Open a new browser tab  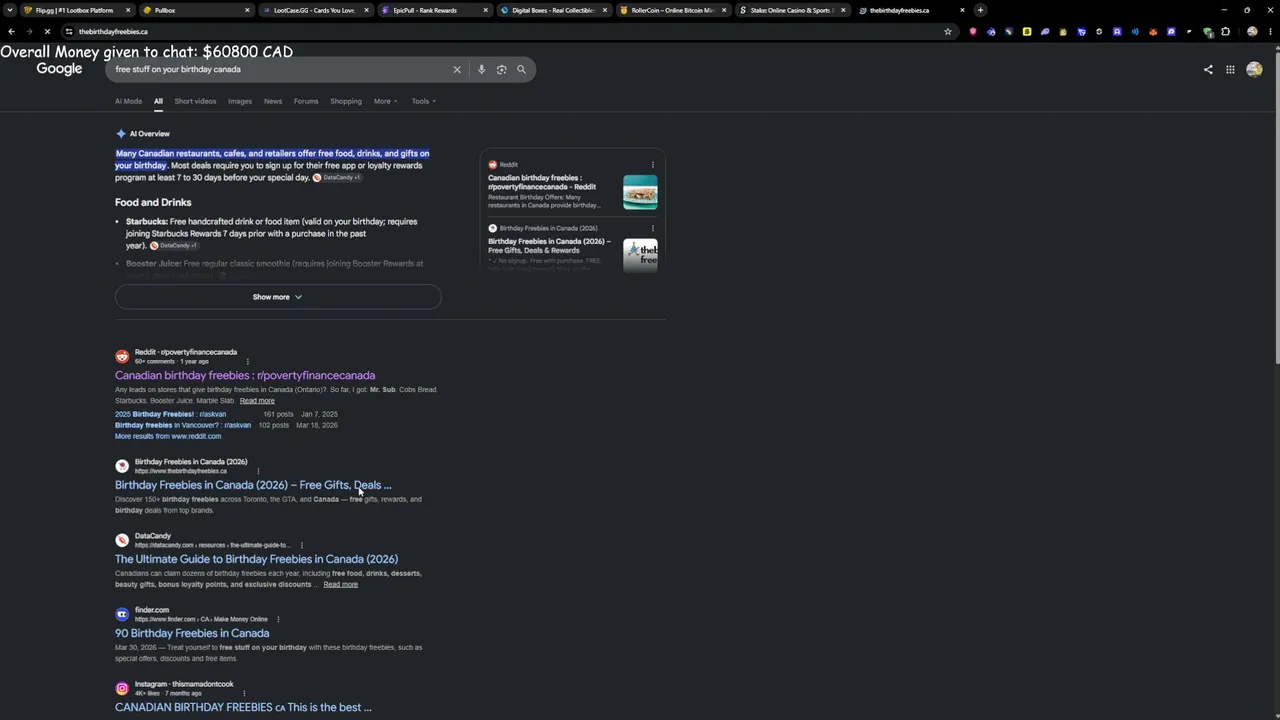click(x=980, y=10)
